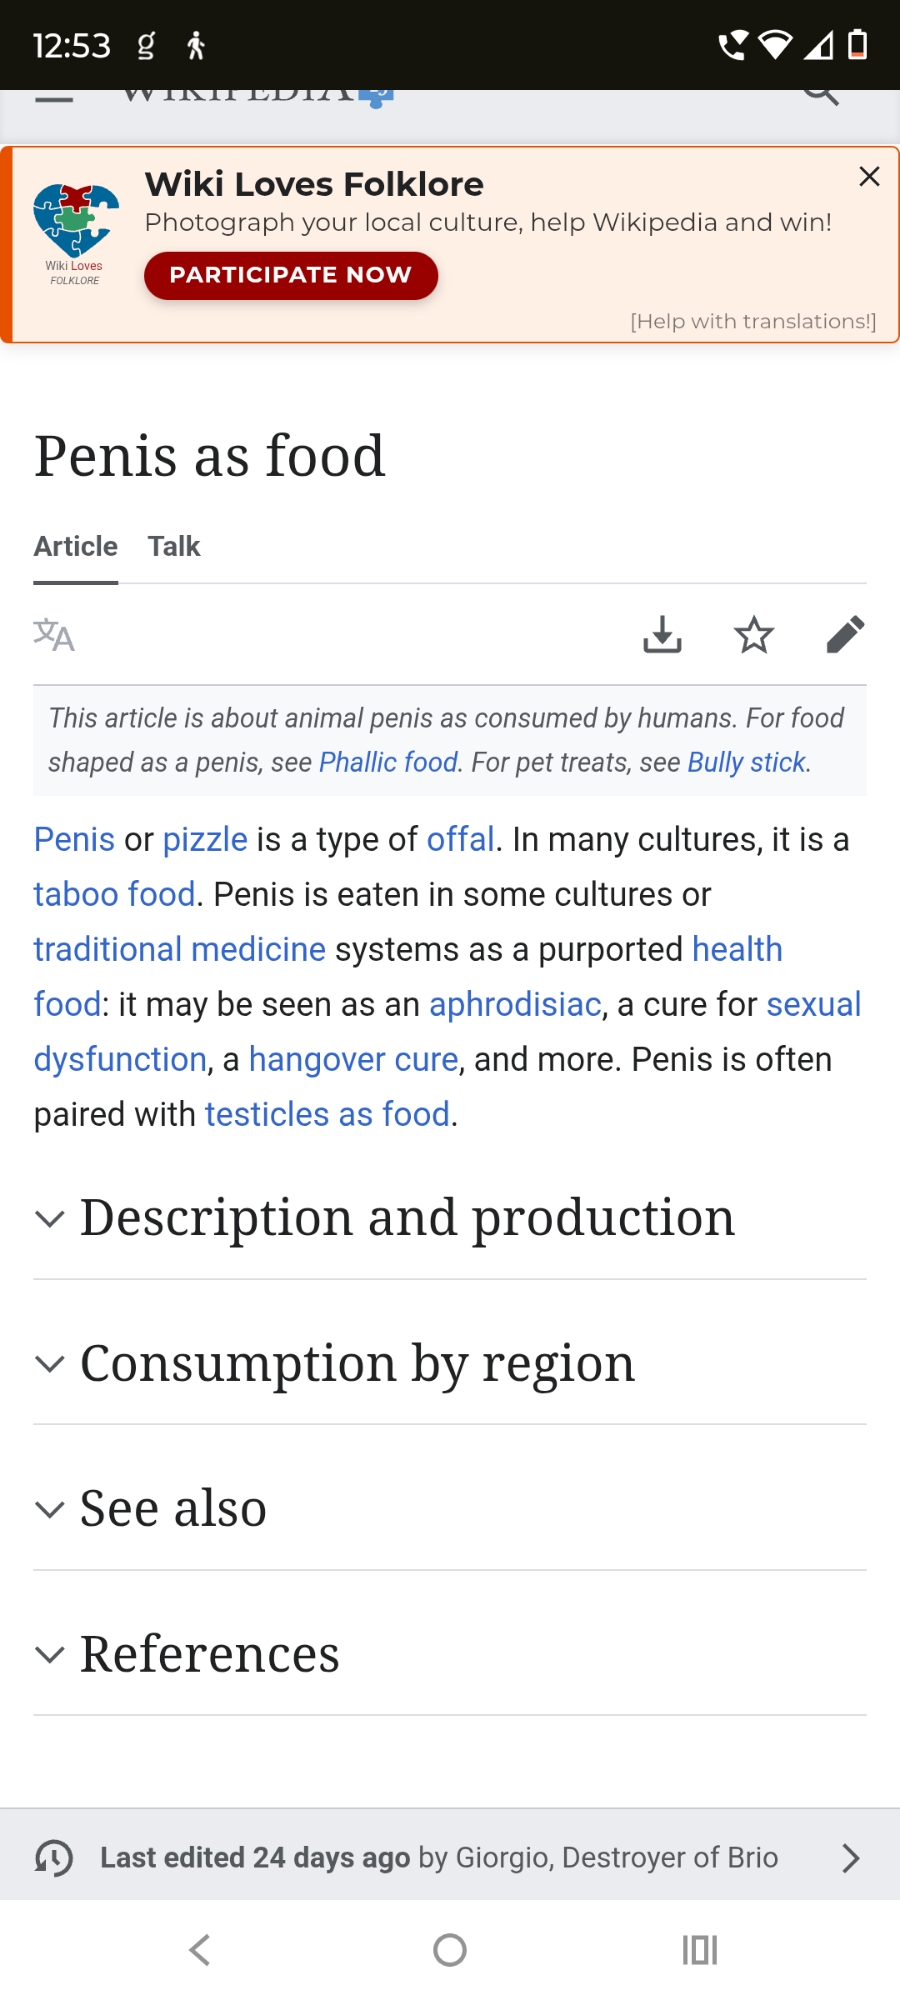Select the Article tab
Screen dimensions: 900x2000
[x=76, y=547]
